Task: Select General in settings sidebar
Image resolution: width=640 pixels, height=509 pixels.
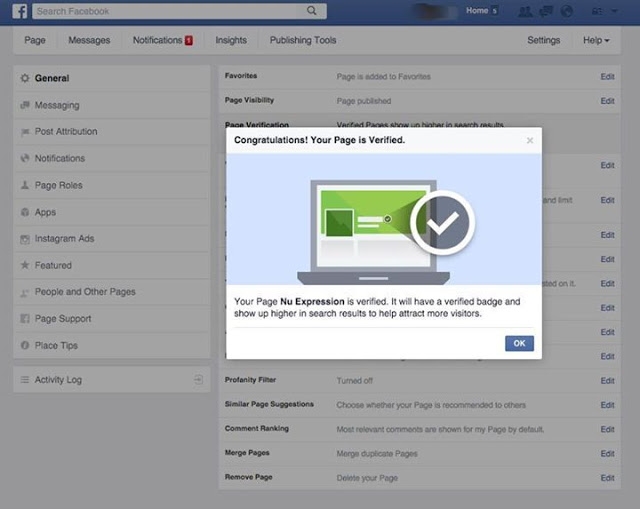Action: (x=112, y=78)
